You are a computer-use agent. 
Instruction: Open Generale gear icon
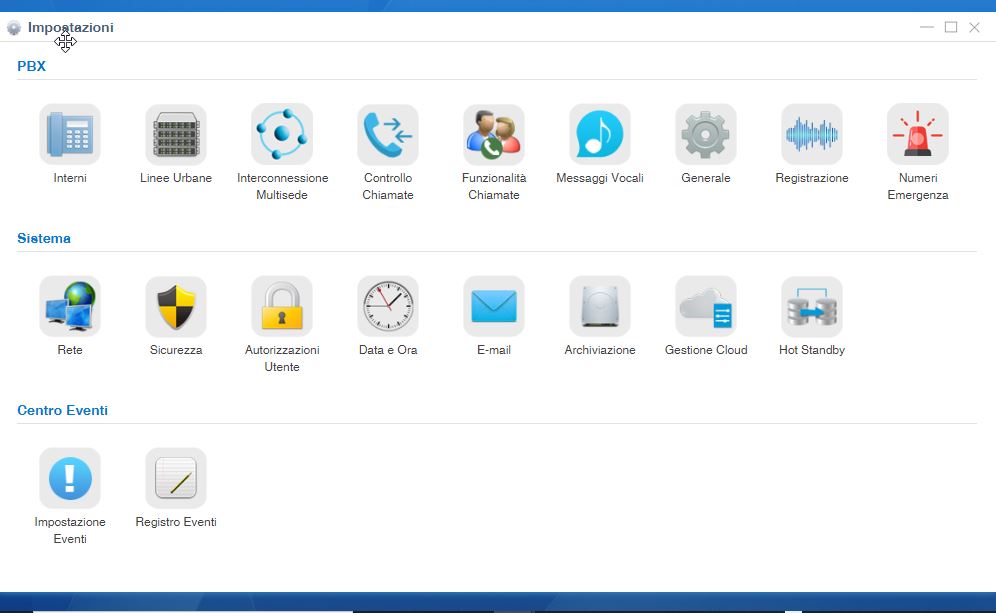[x=706, y=134]
